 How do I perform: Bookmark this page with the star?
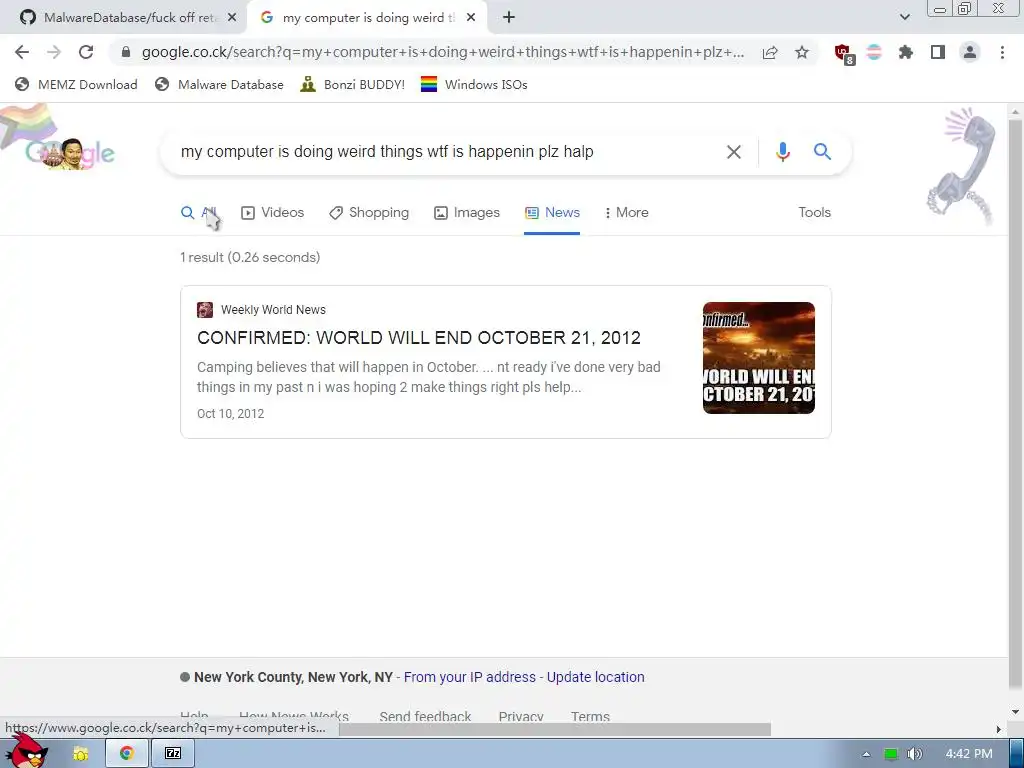point(802,52)
